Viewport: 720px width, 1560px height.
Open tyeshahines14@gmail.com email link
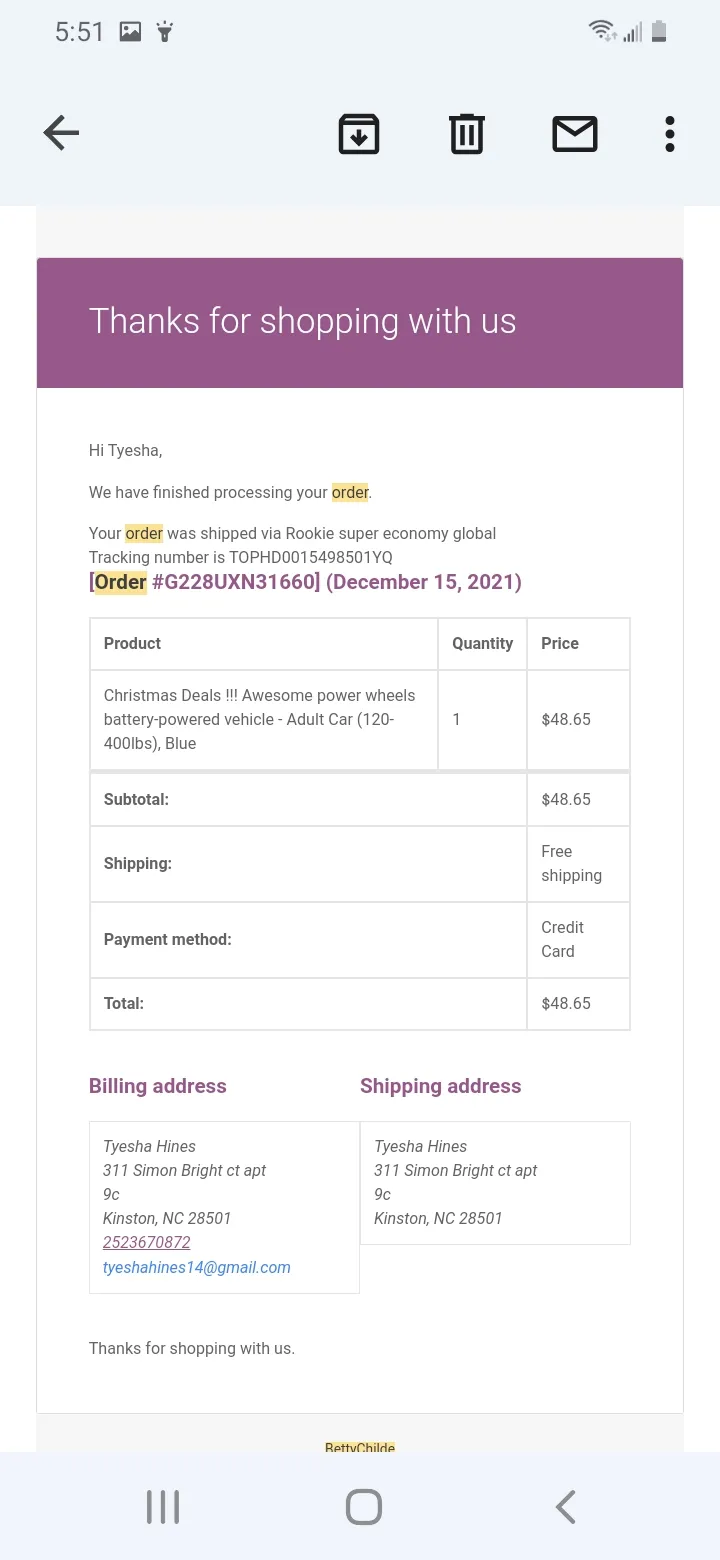pyautogui.click(x=197, y=1267)
